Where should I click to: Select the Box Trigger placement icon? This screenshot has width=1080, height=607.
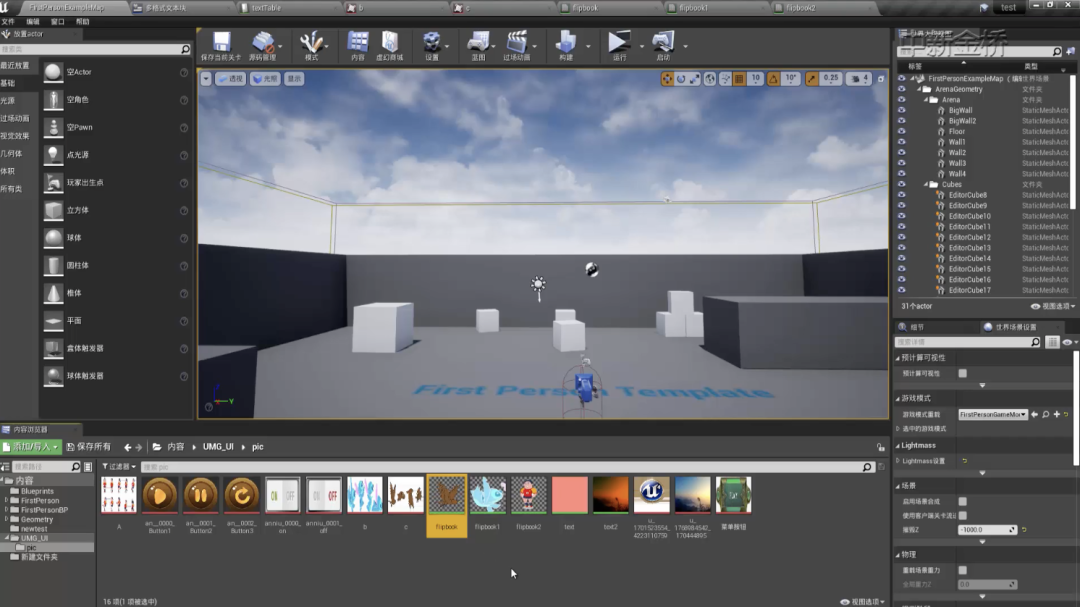tap(53, 348)
